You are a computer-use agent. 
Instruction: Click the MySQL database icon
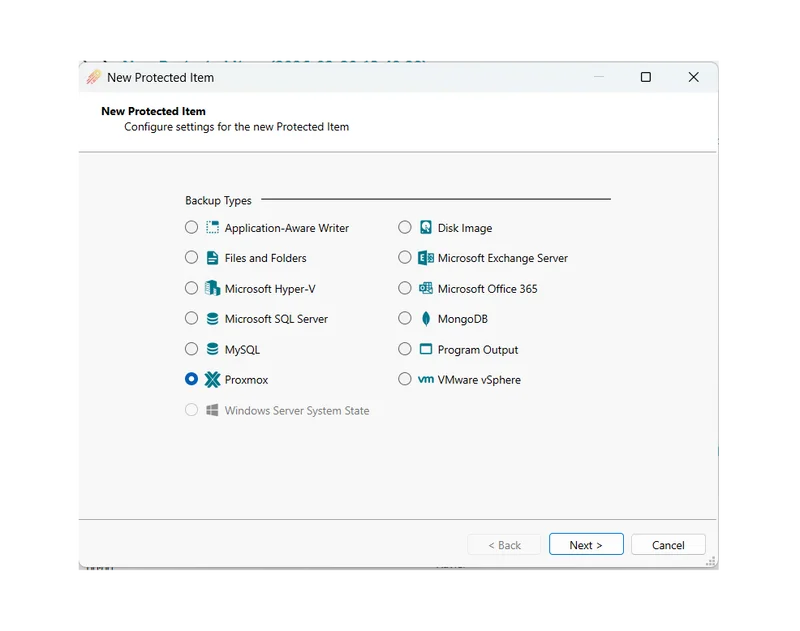212,350
